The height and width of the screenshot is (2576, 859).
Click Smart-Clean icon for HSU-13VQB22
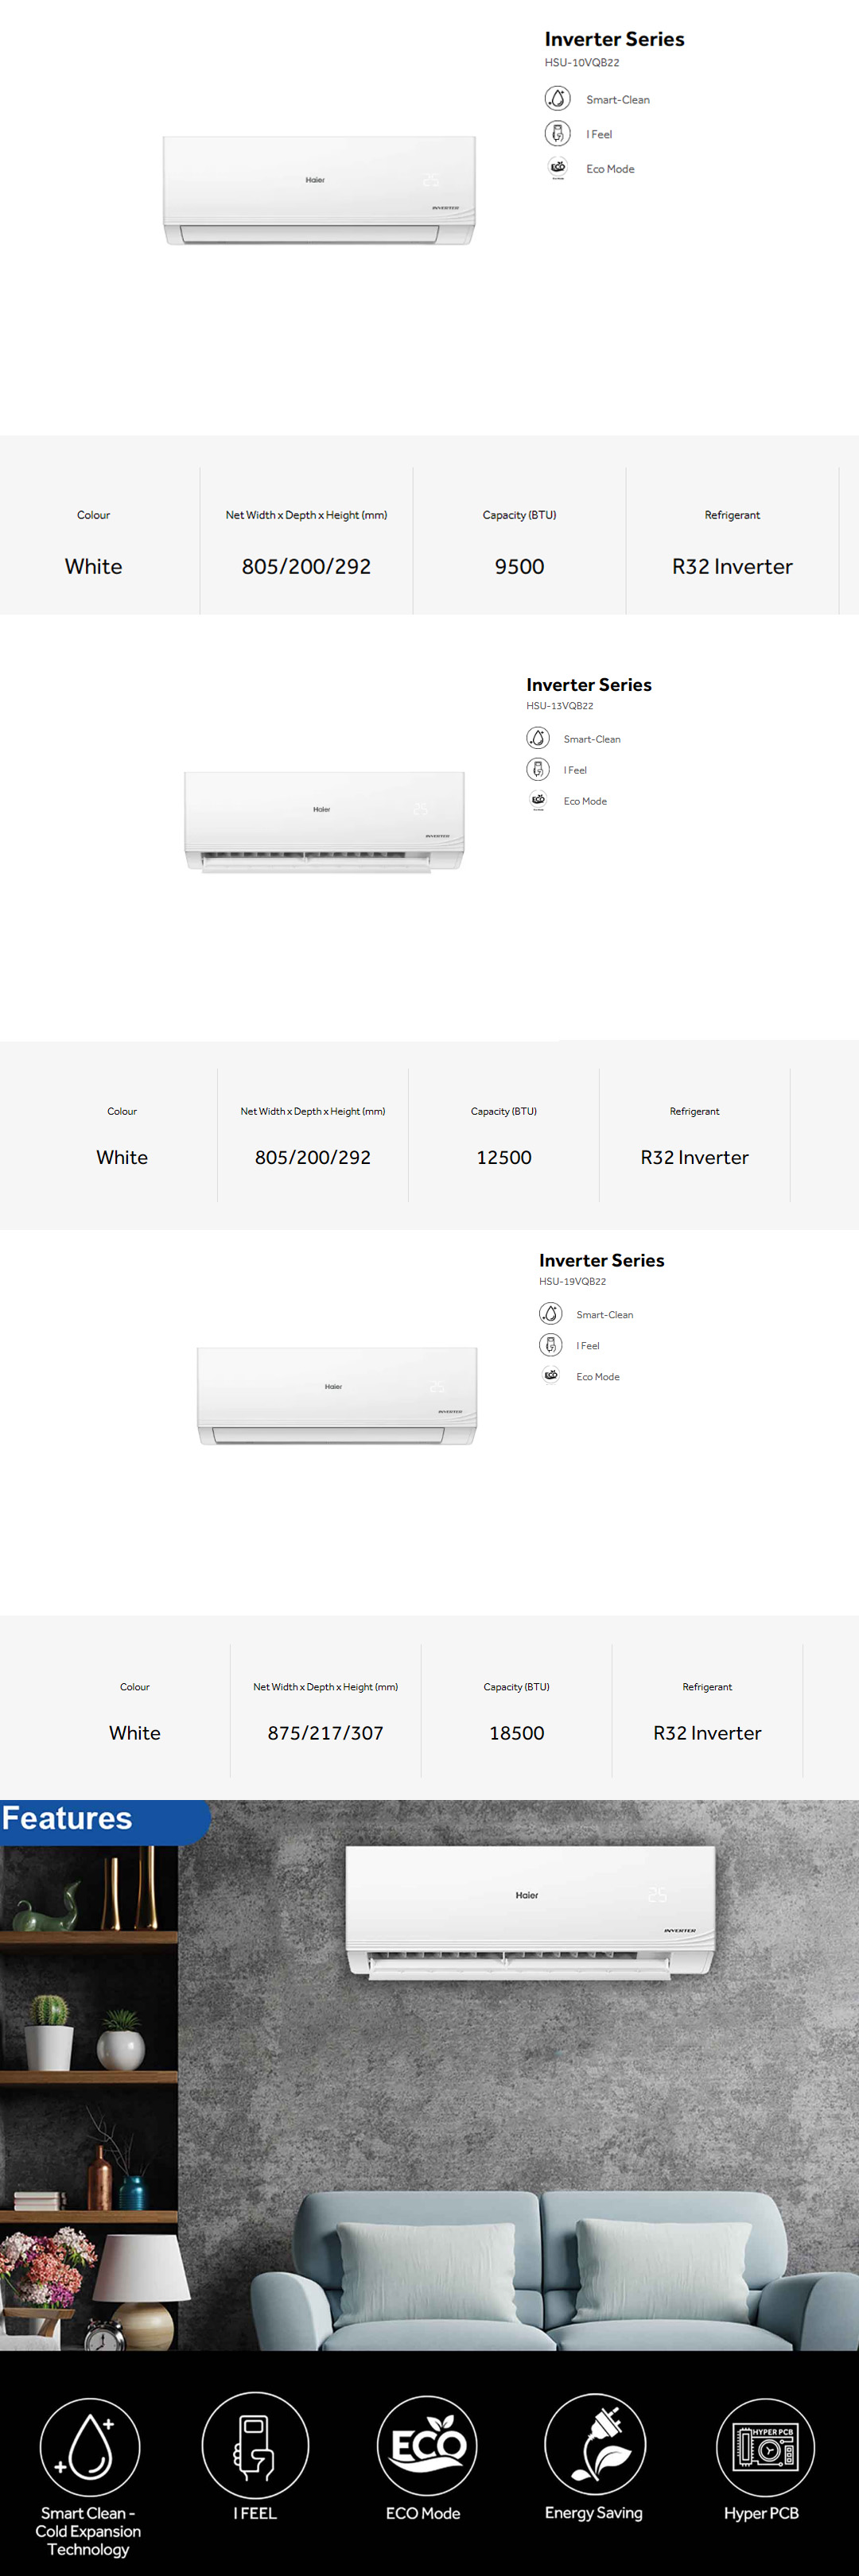tap(538, 738)
